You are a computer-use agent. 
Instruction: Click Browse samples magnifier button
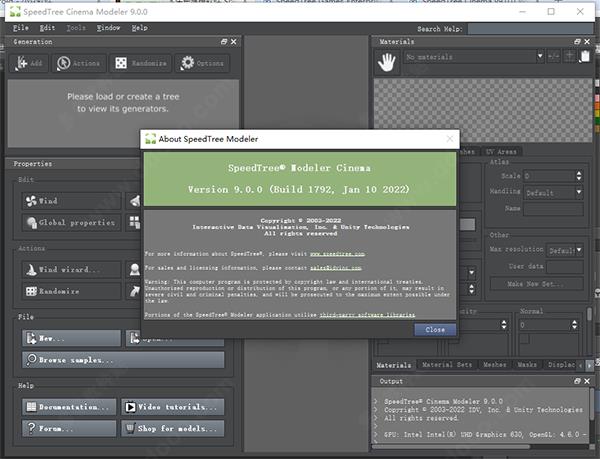(x=70, y=358)
